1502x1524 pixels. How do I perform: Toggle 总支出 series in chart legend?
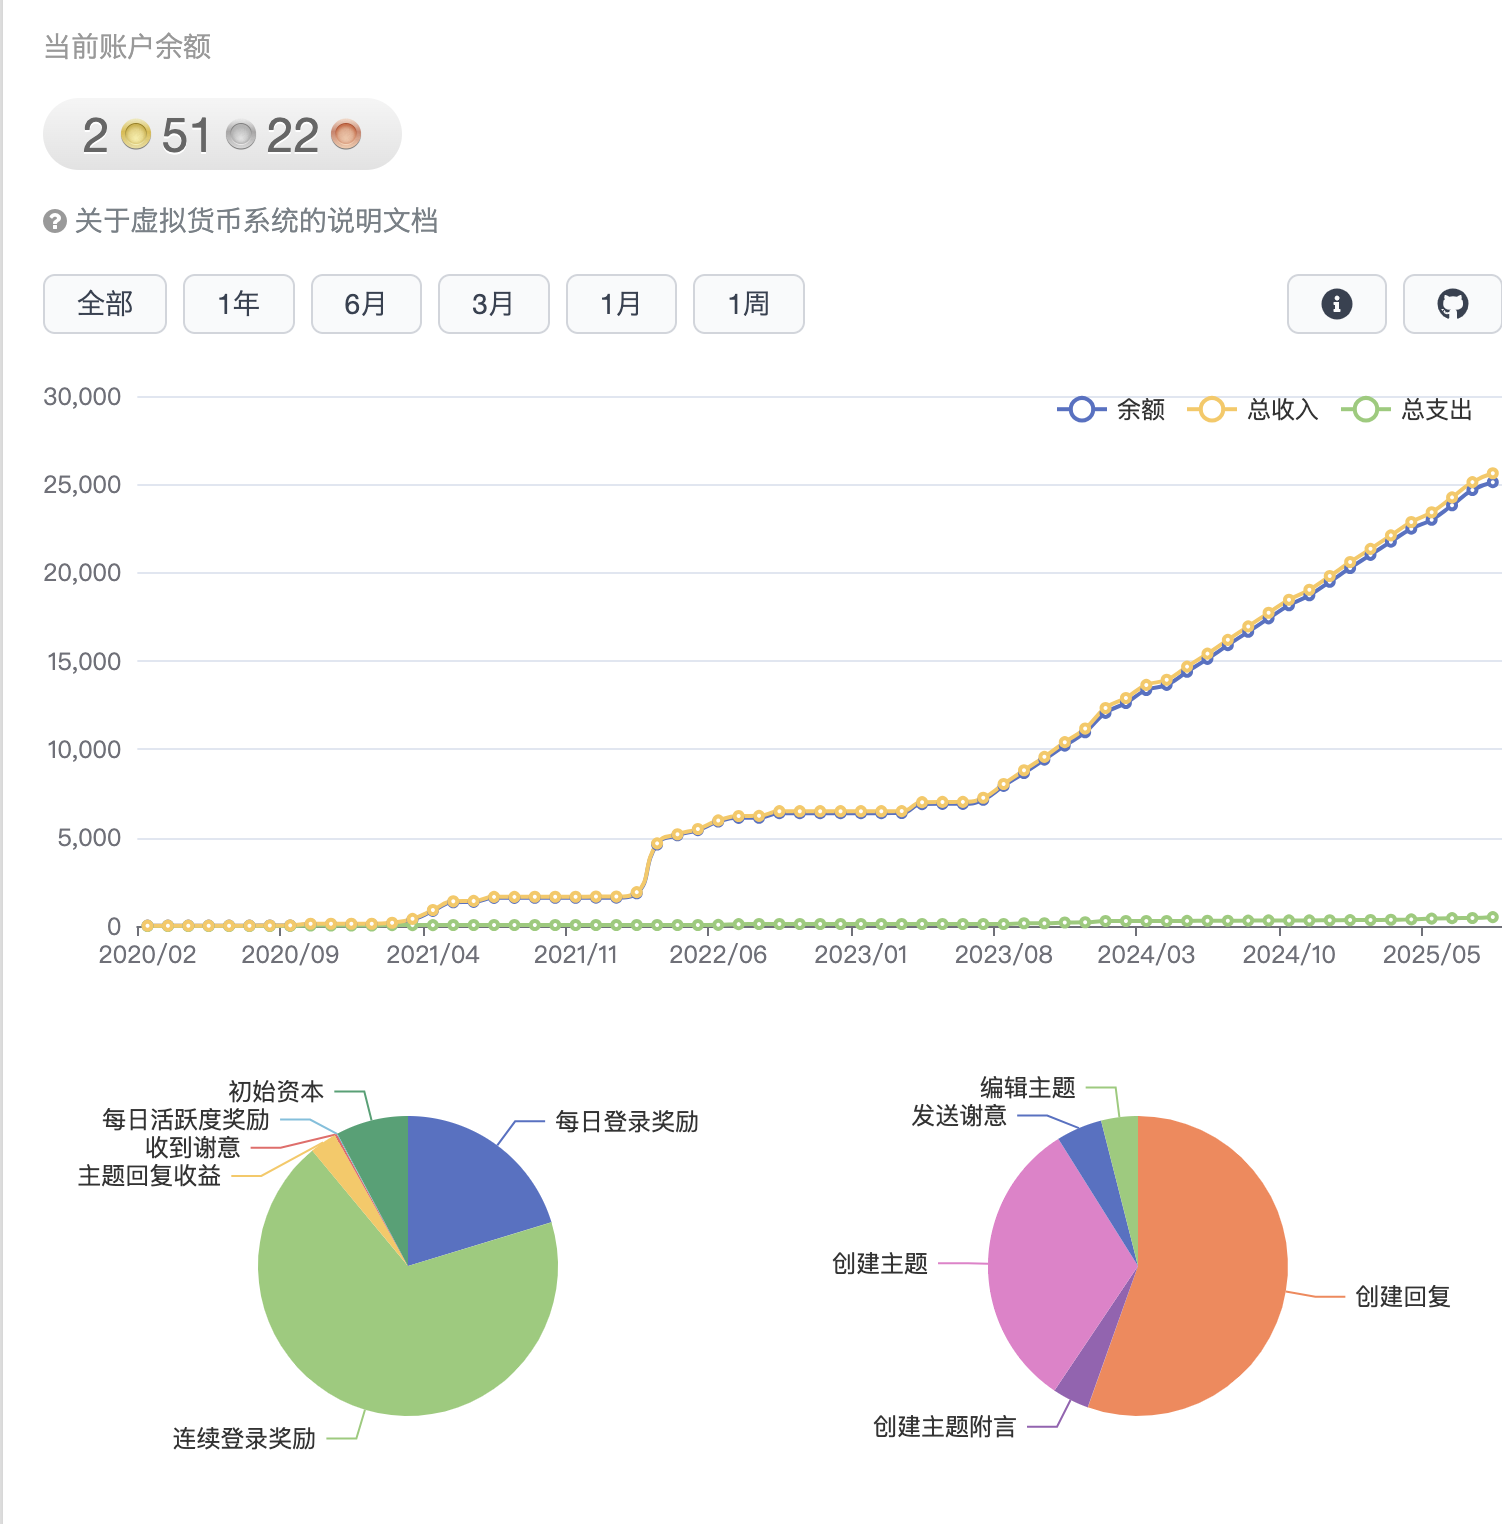click(1406, 409)
